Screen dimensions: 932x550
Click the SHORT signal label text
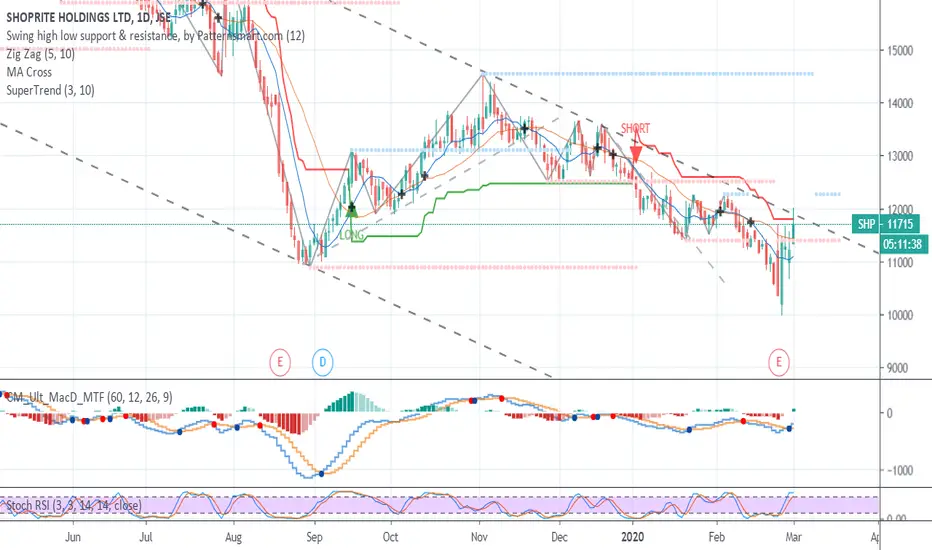[635, 128]
